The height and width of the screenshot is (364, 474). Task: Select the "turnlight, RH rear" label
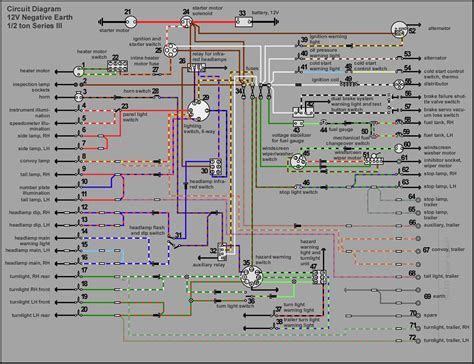tap(30, 277)
